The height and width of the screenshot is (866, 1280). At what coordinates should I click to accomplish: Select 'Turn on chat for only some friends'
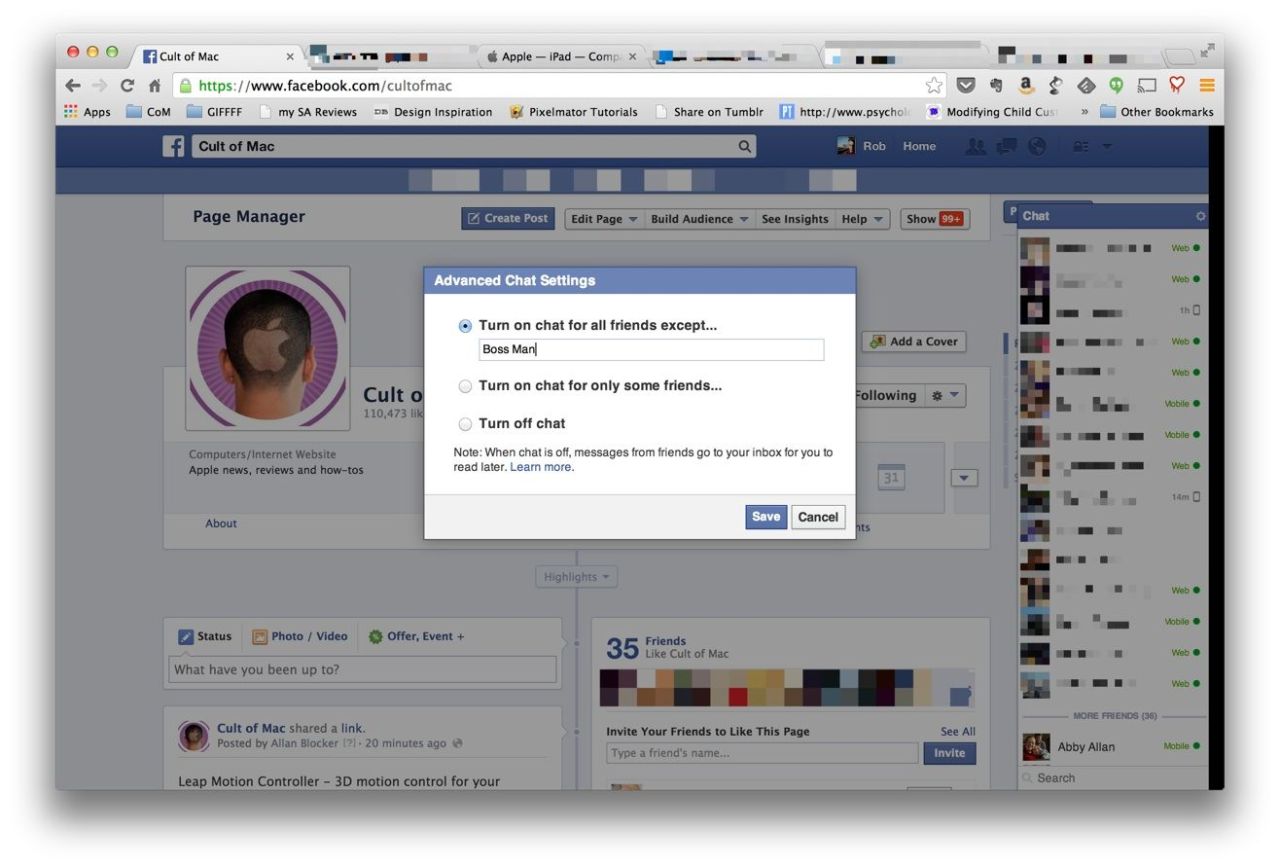(463, 386)
